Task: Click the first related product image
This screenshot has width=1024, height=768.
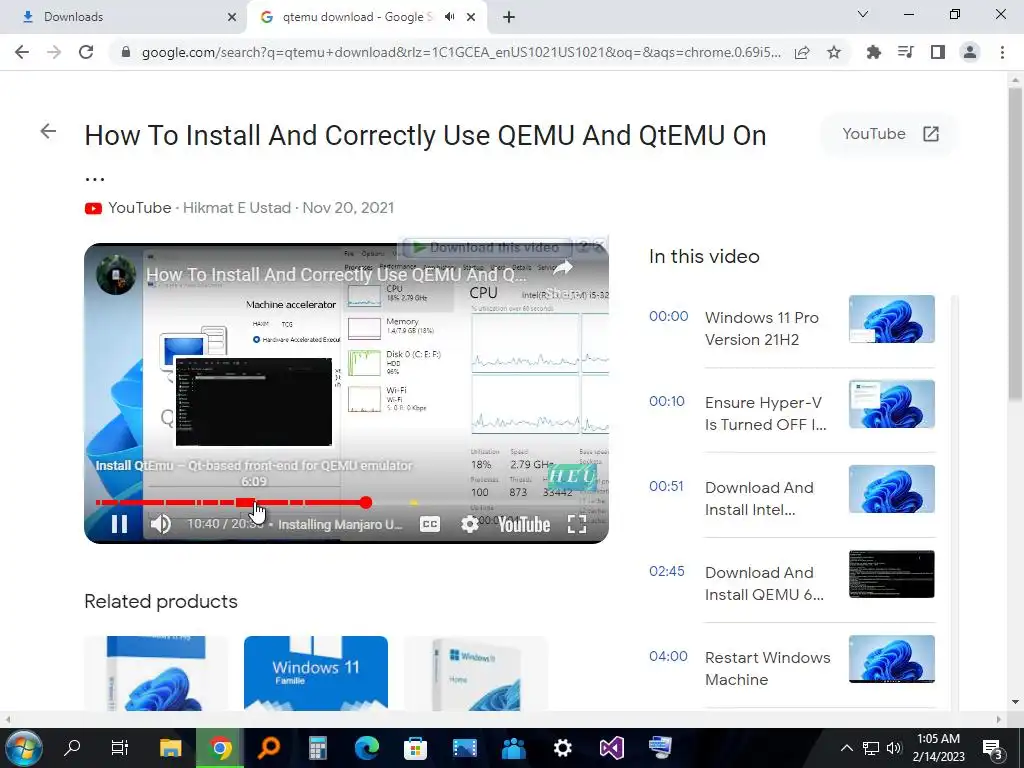Action: coord(156,673)
